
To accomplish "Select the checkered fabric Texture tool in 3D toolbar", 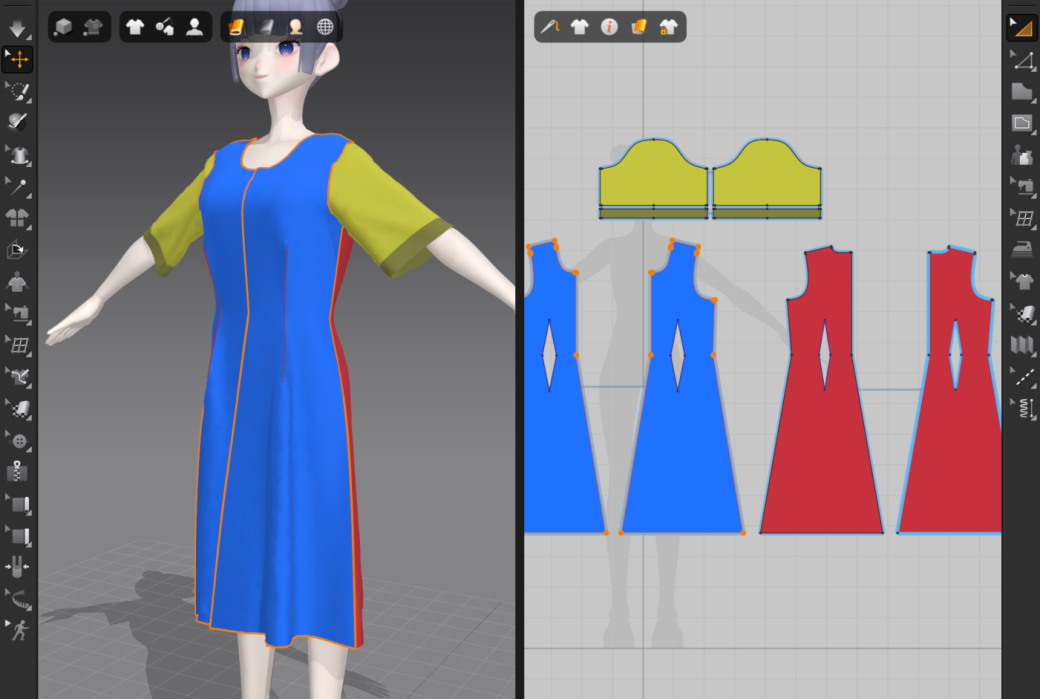I will 18,409.
